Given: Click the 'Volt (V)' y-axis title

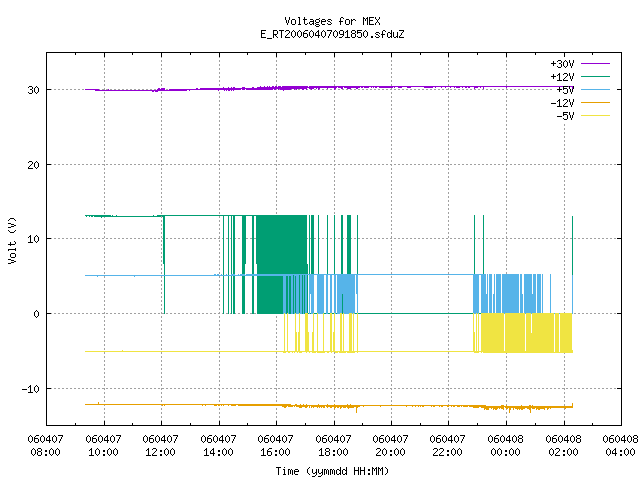Looking at the screenshot, I should (12, 240).
